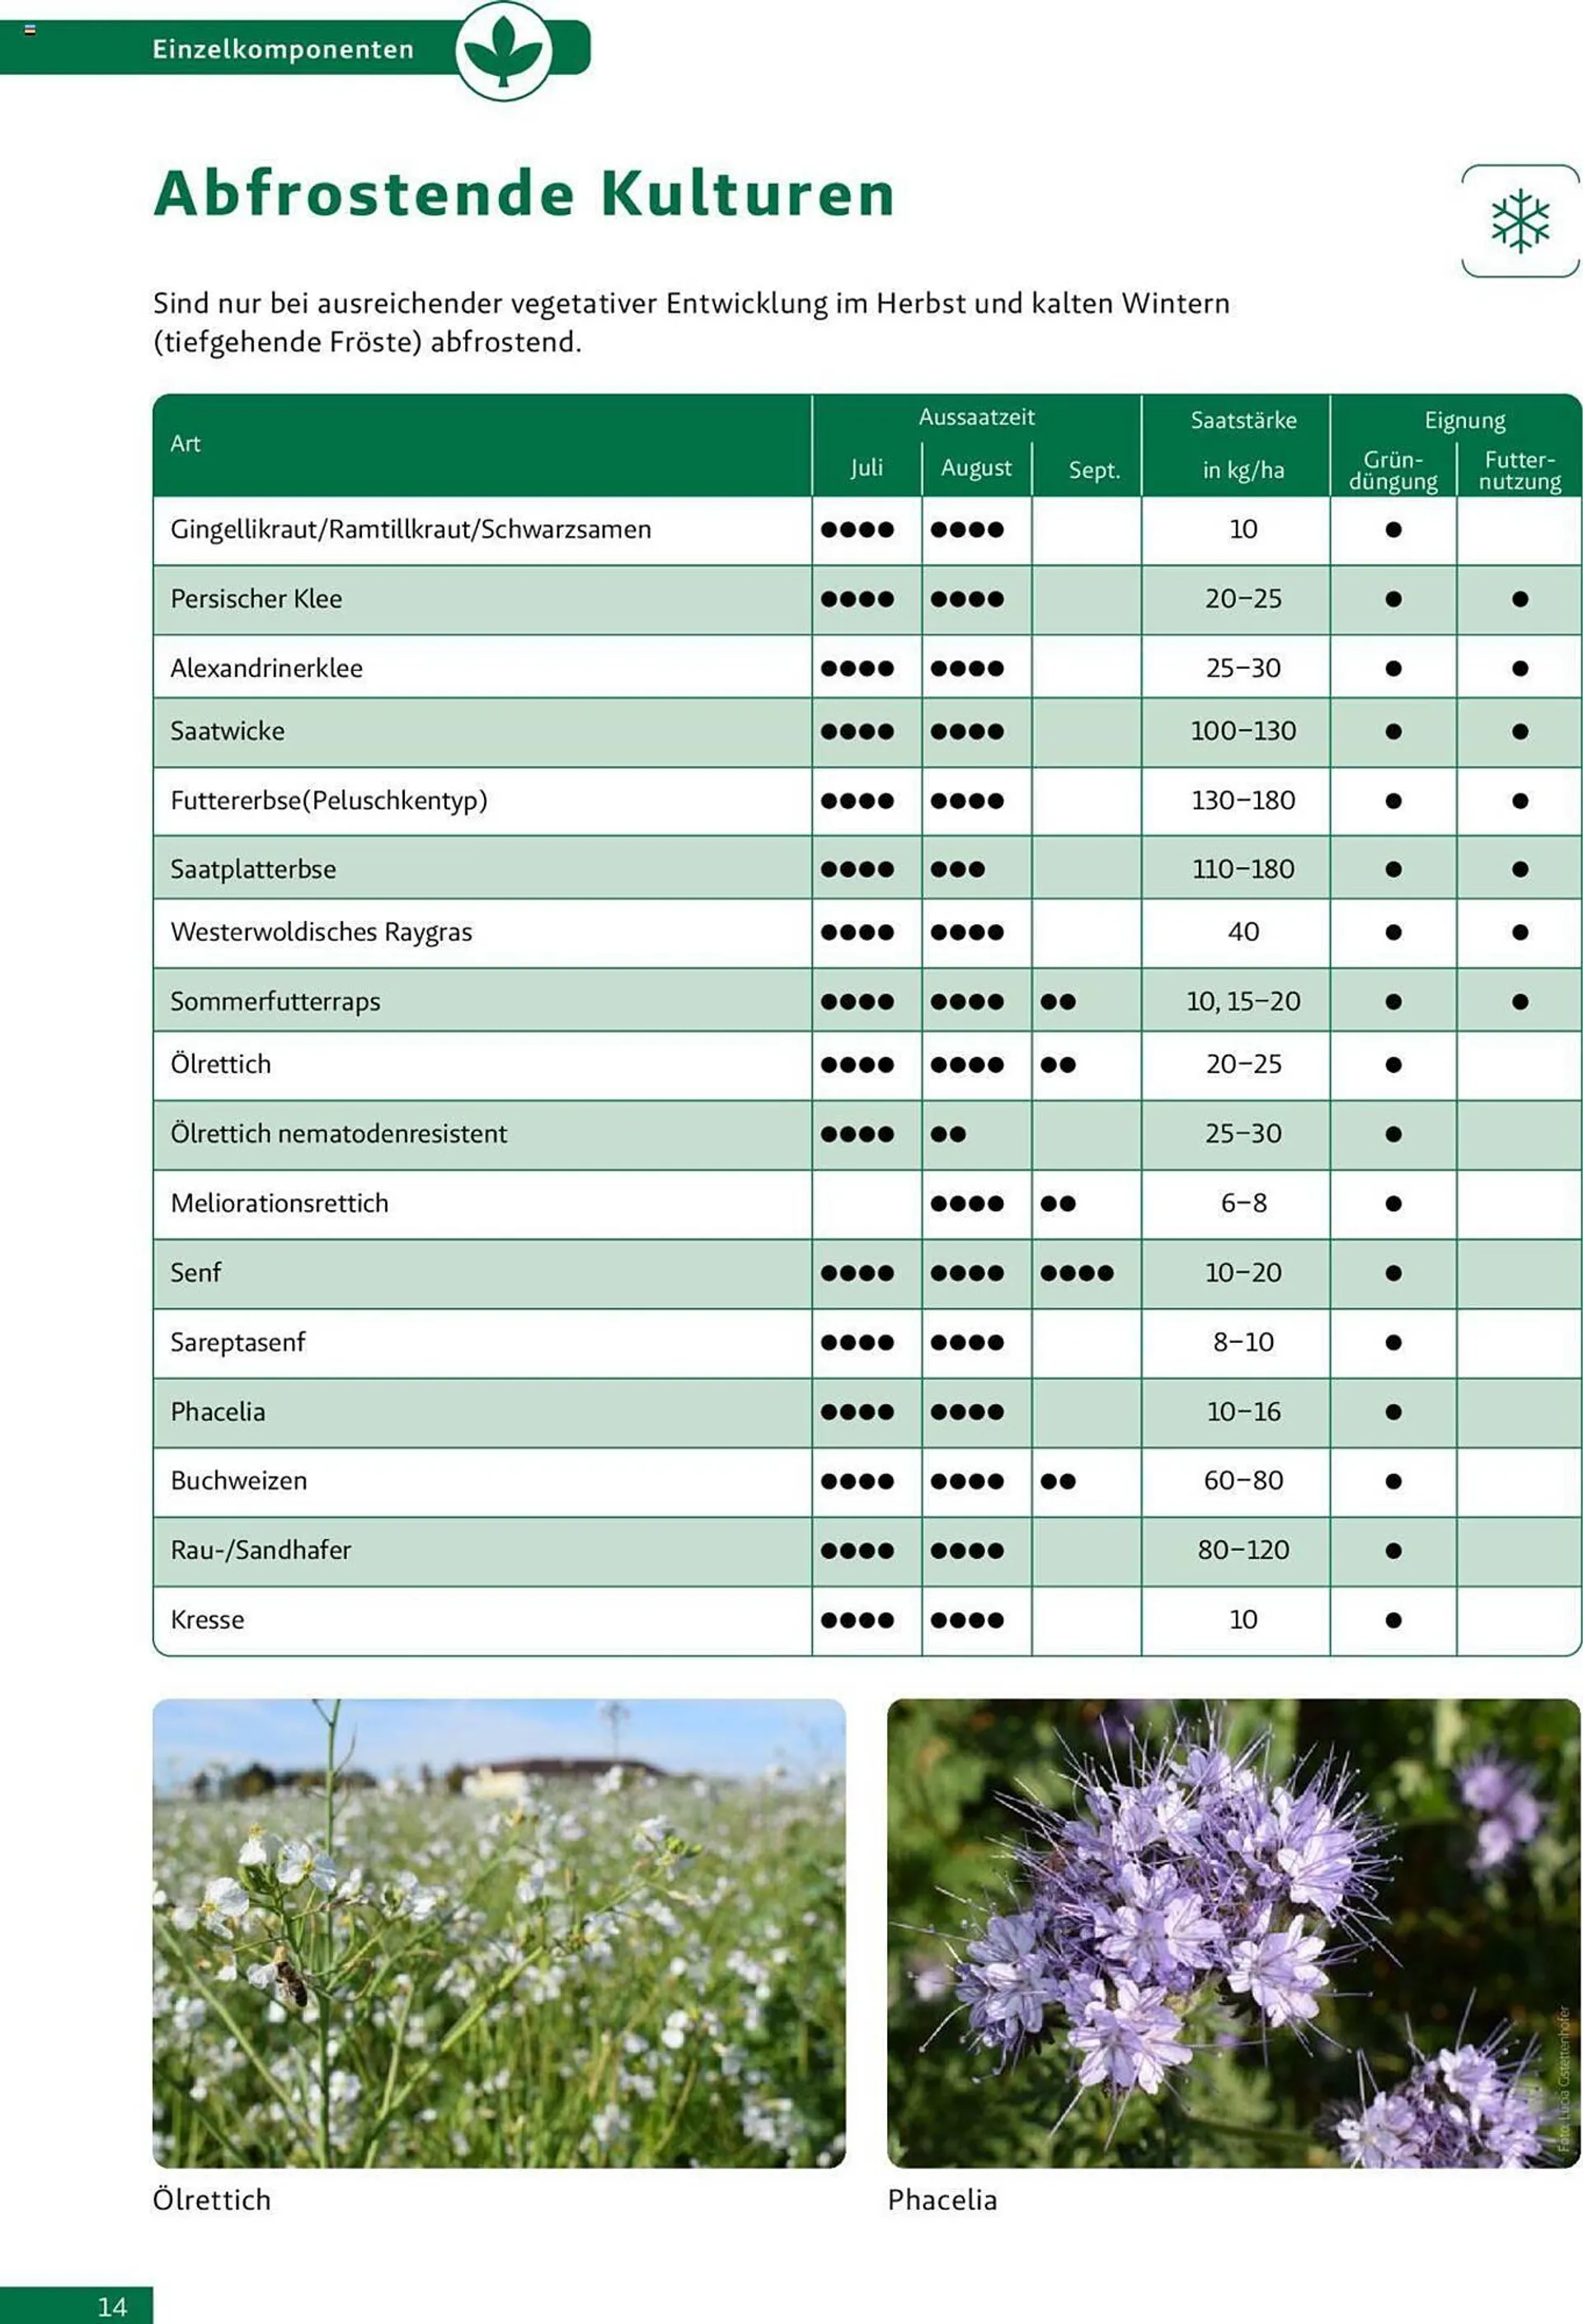Select the Senf row name

point(195,1272)
